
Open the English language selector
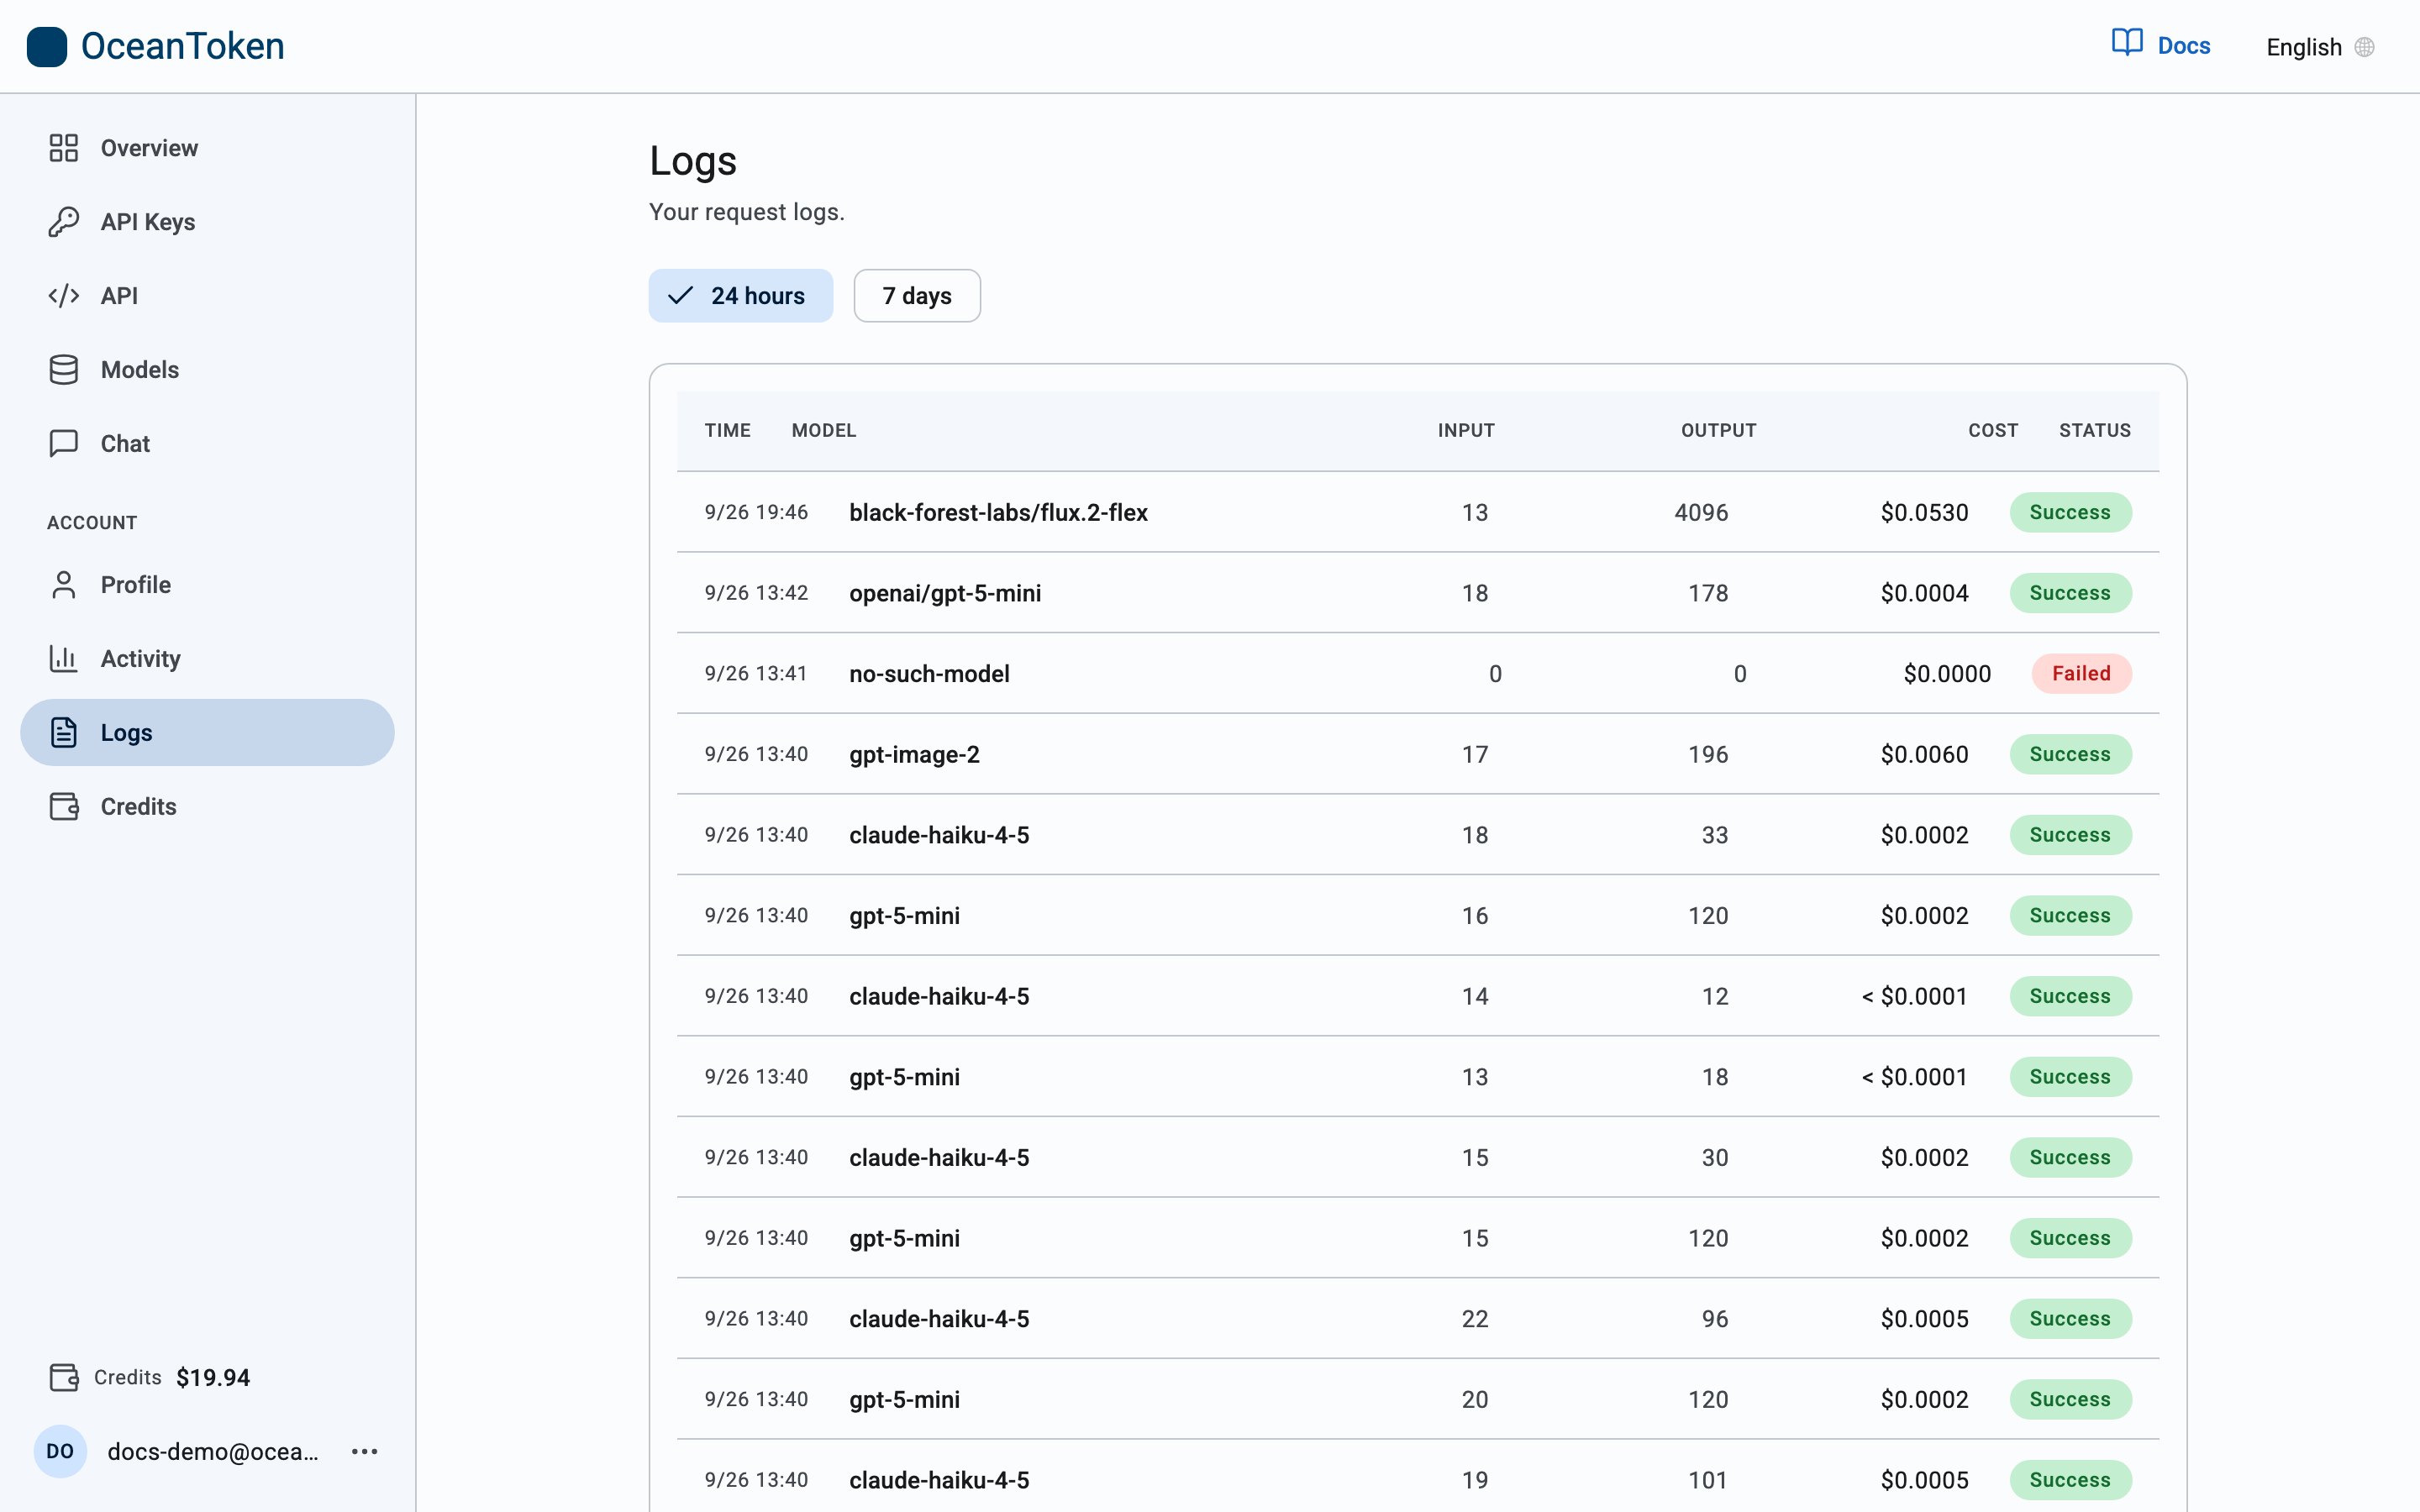click(2319, 47)
